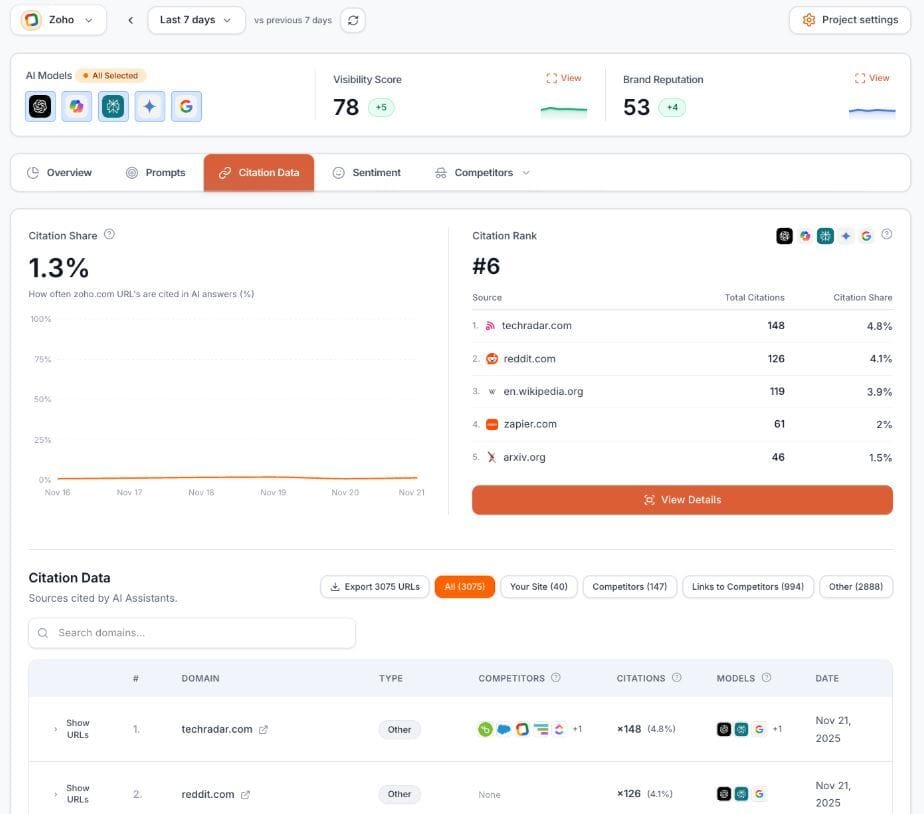Select the Citation Data tab
Viewport: 924px width, 814px height.
coord(259,173)
